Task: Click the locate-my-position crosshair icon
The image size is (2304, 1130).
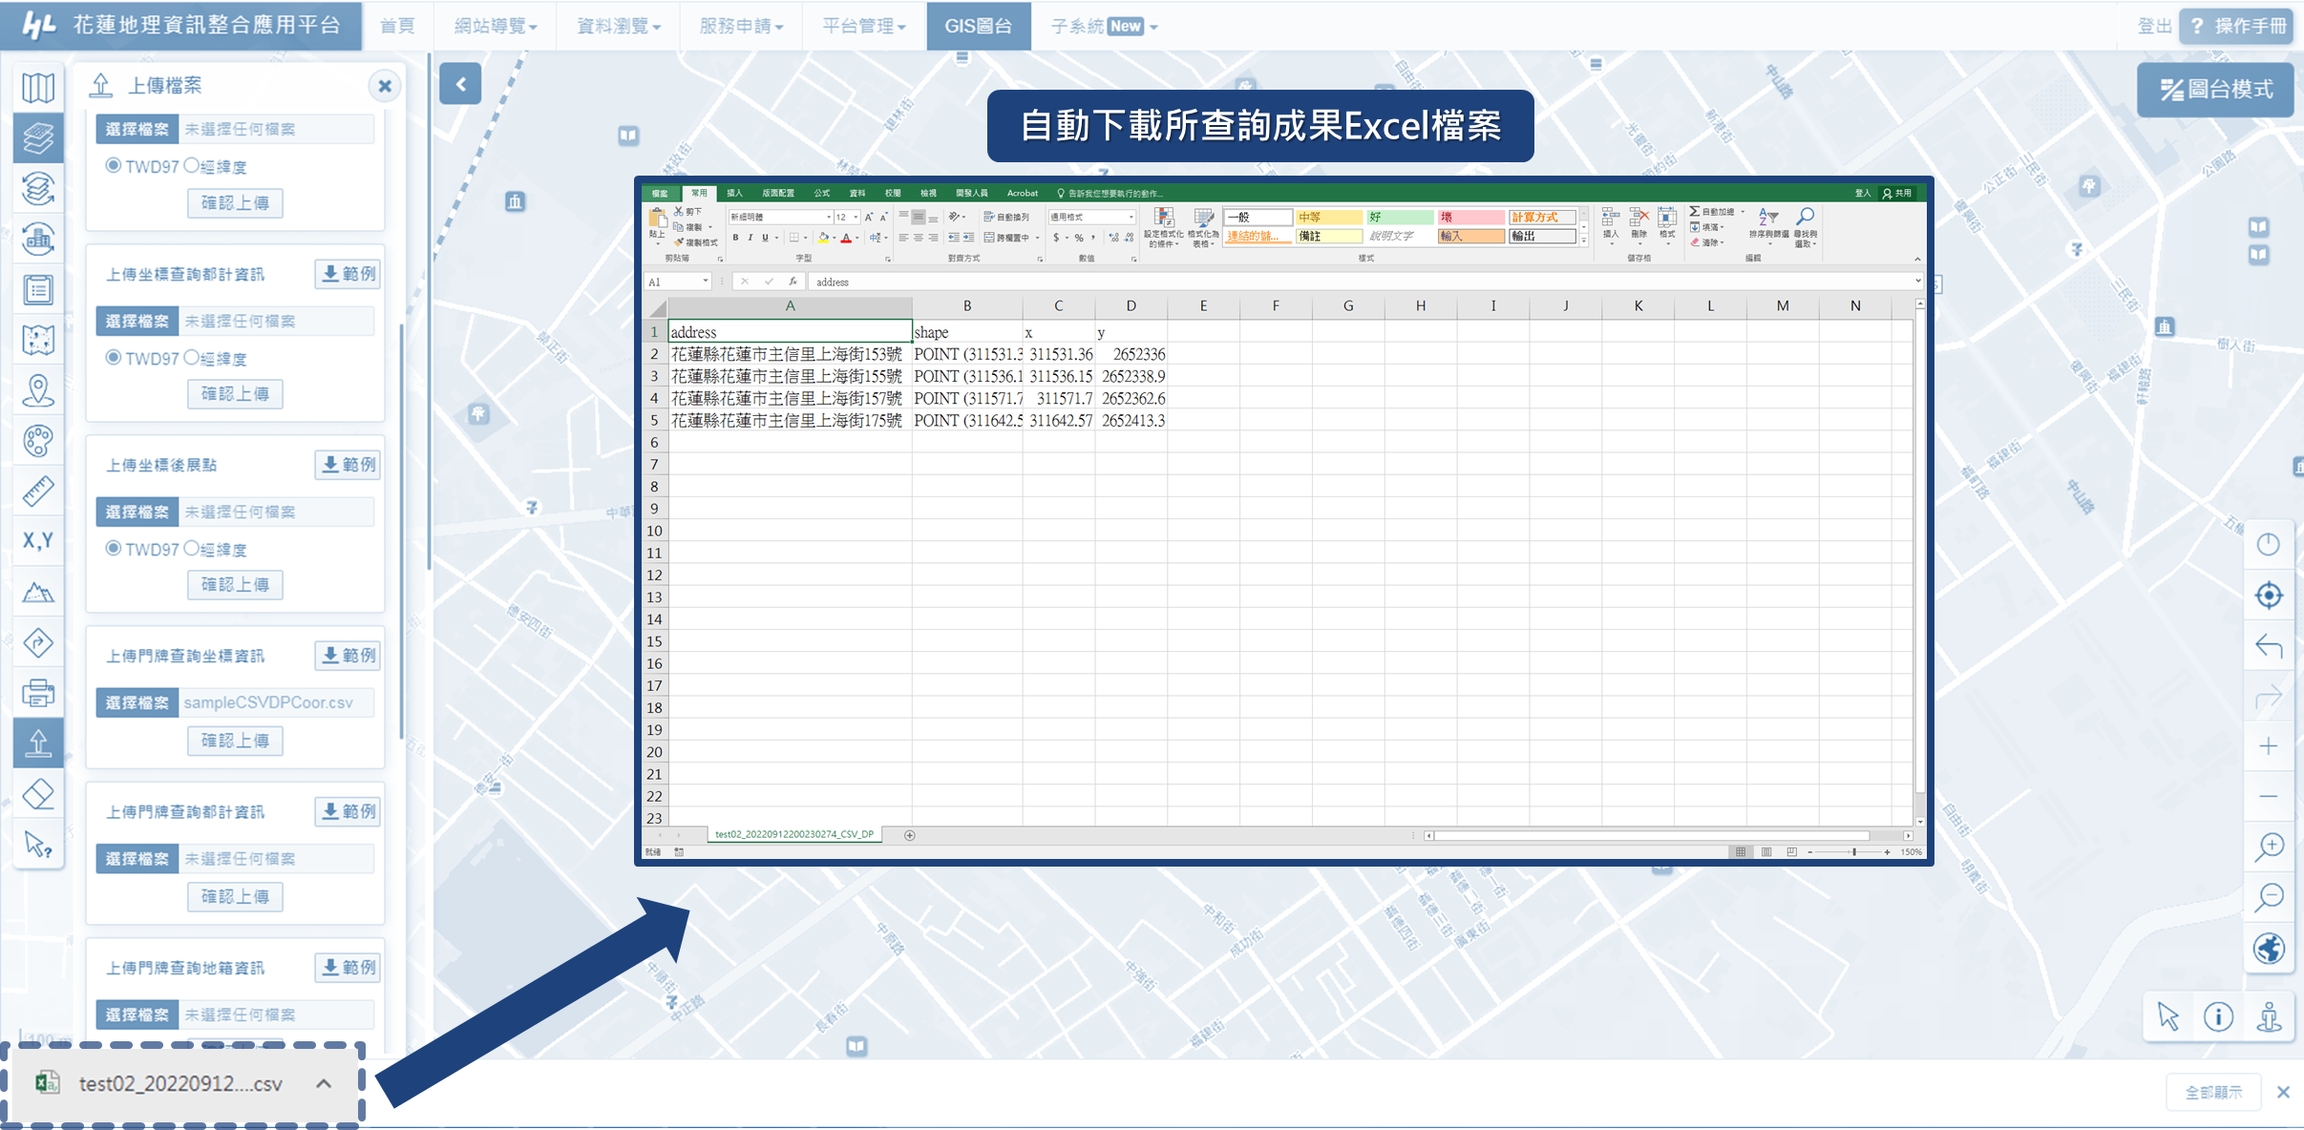Action: (x=2268, y=595)
